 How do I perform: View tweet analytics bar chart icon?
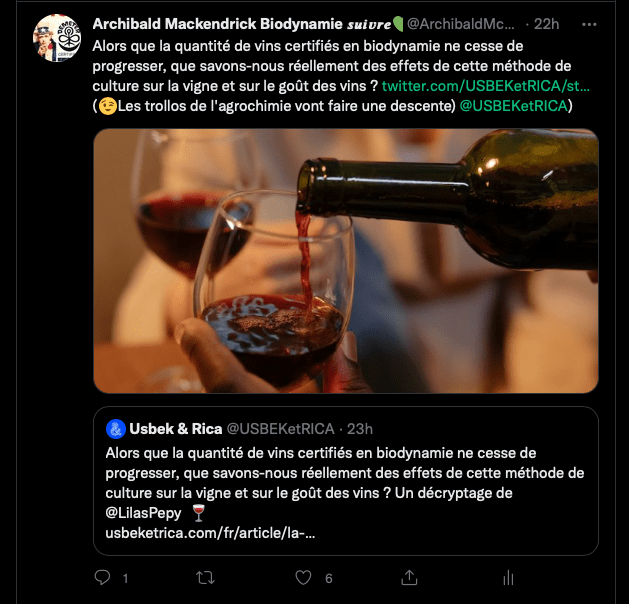tap(509, 578)
